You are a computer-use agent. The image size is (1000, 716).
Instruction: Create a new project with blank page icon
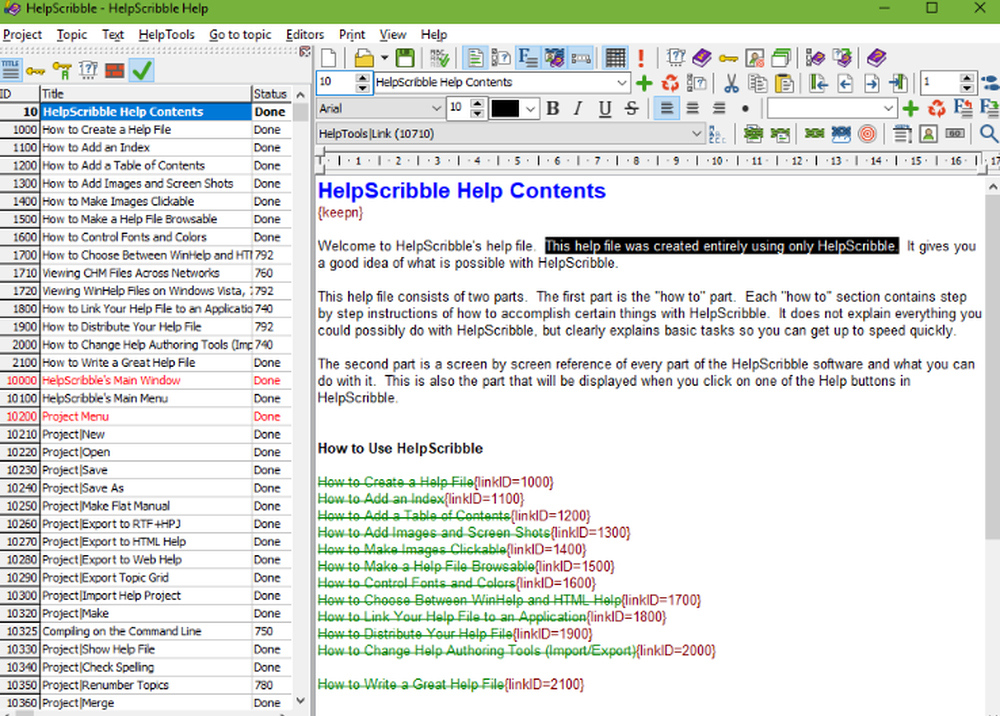329,58
